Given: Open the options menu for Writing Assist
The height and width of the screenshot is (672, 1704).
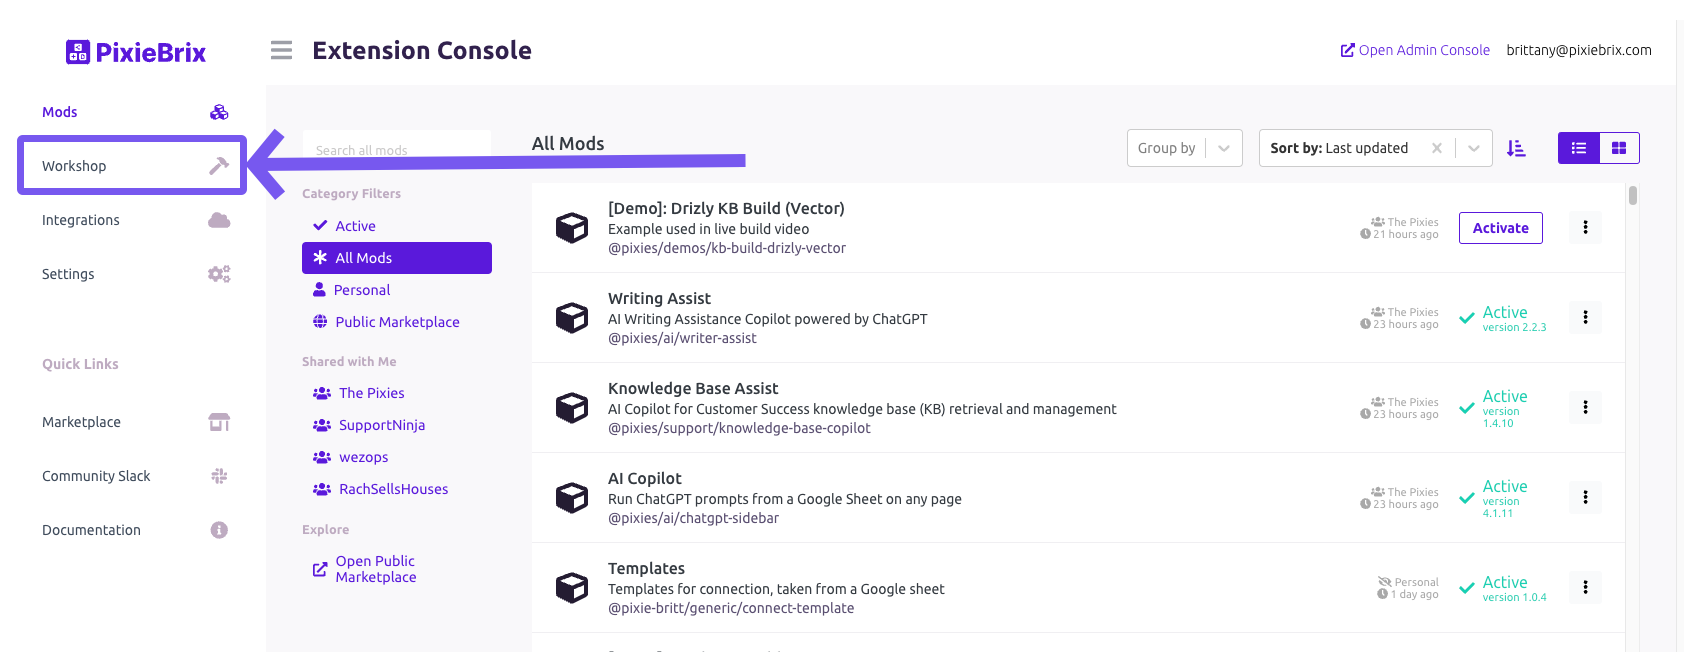Looking at the screenshot, I should pyautogui.click(x=1585, y=317).
